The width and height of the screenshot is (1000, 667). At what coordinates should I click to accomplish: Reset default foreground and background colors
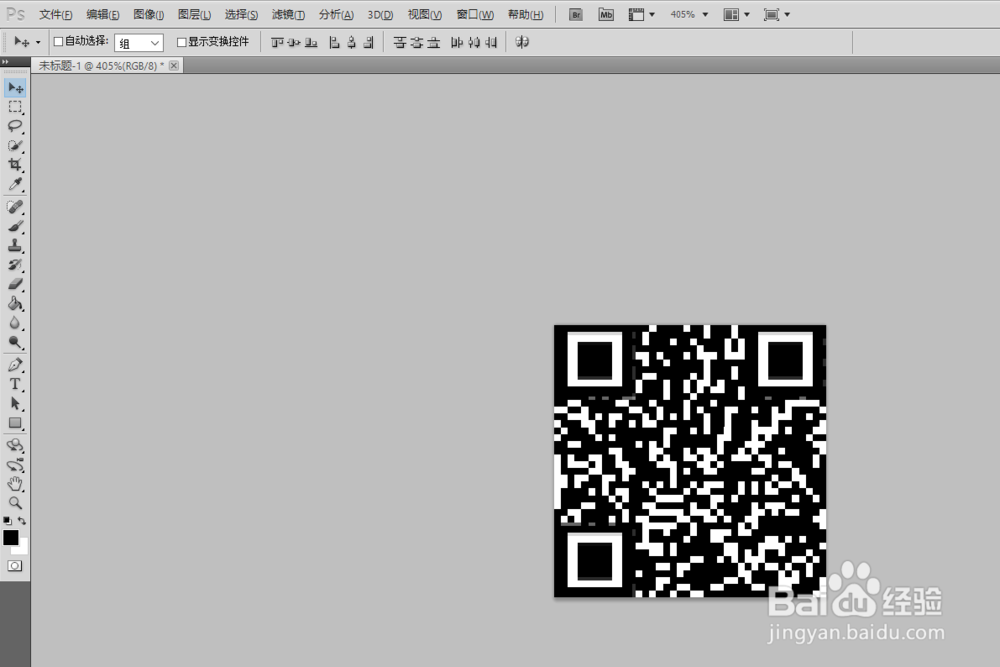point(8,521)
